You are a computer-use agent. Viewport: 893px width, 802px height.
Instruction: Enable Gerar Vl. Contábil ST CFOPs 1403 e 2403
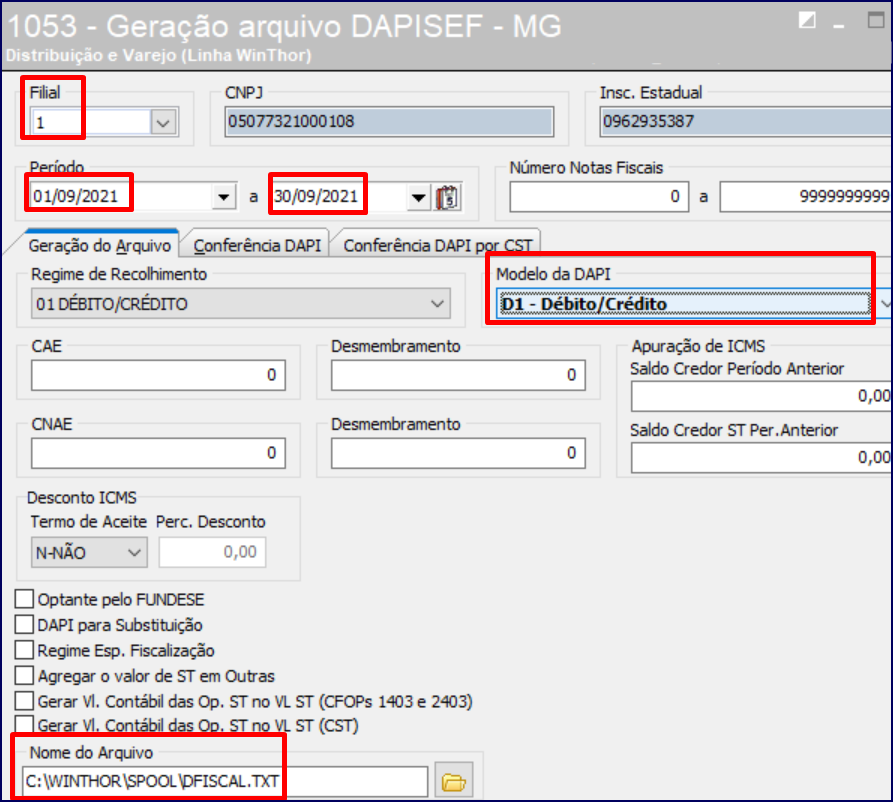[24, 700]
